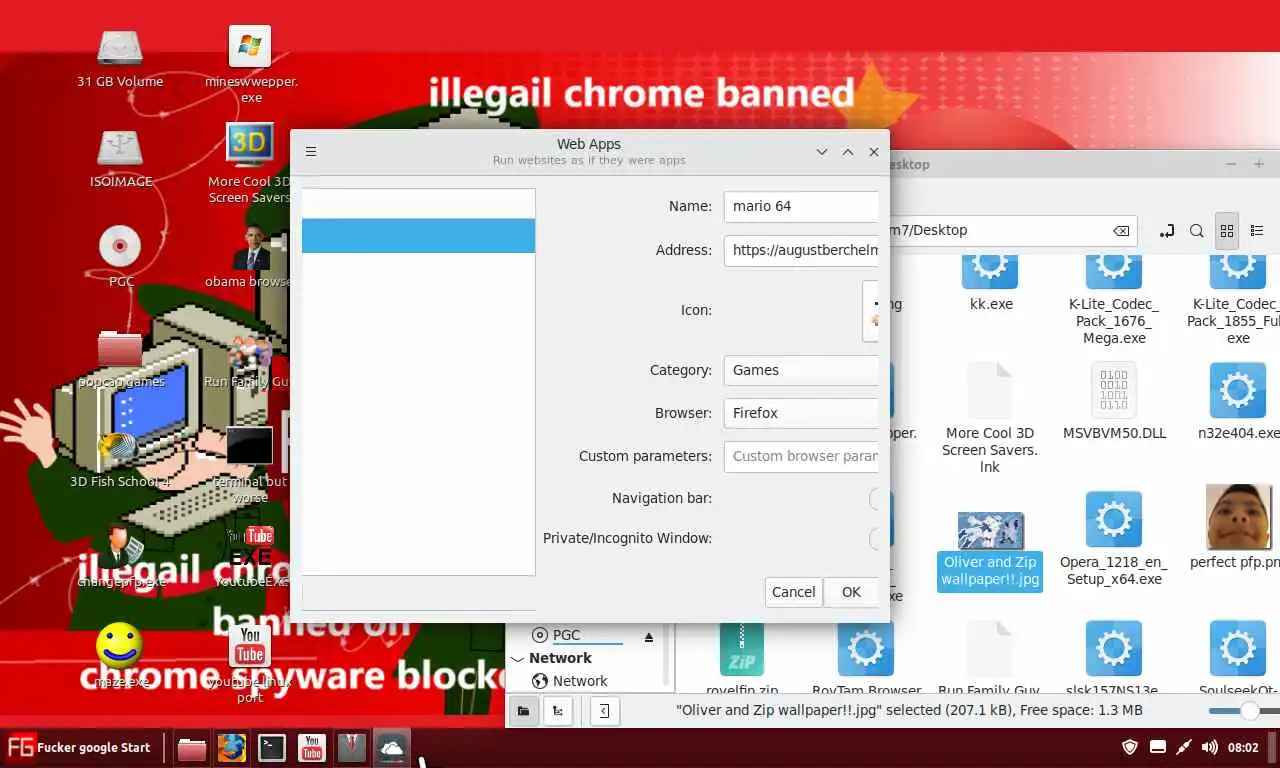Select More Cool 3D Screen Savers desktop icon

(250, 164)
